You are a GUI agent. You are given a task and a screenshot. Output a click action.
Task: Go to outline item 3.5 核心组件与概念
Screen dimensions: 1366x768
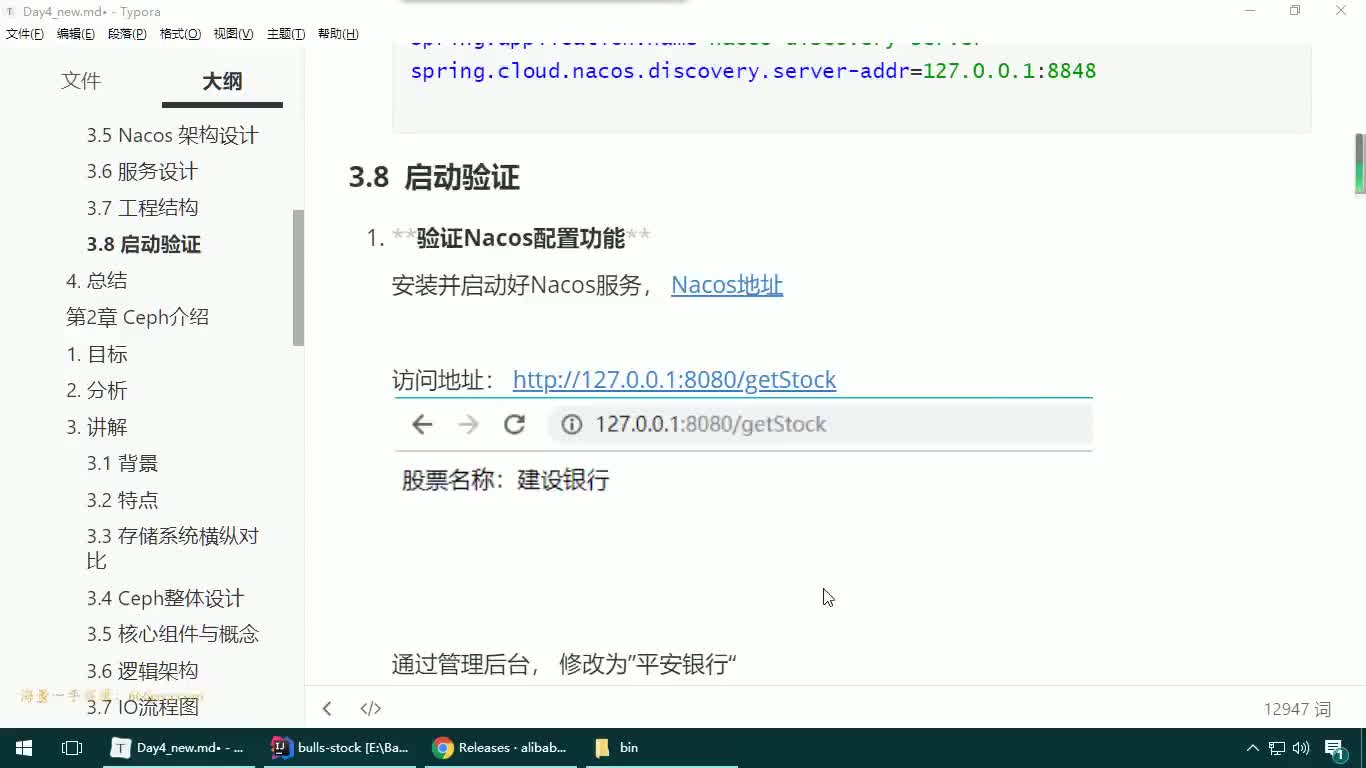click(x=172, y=634)
